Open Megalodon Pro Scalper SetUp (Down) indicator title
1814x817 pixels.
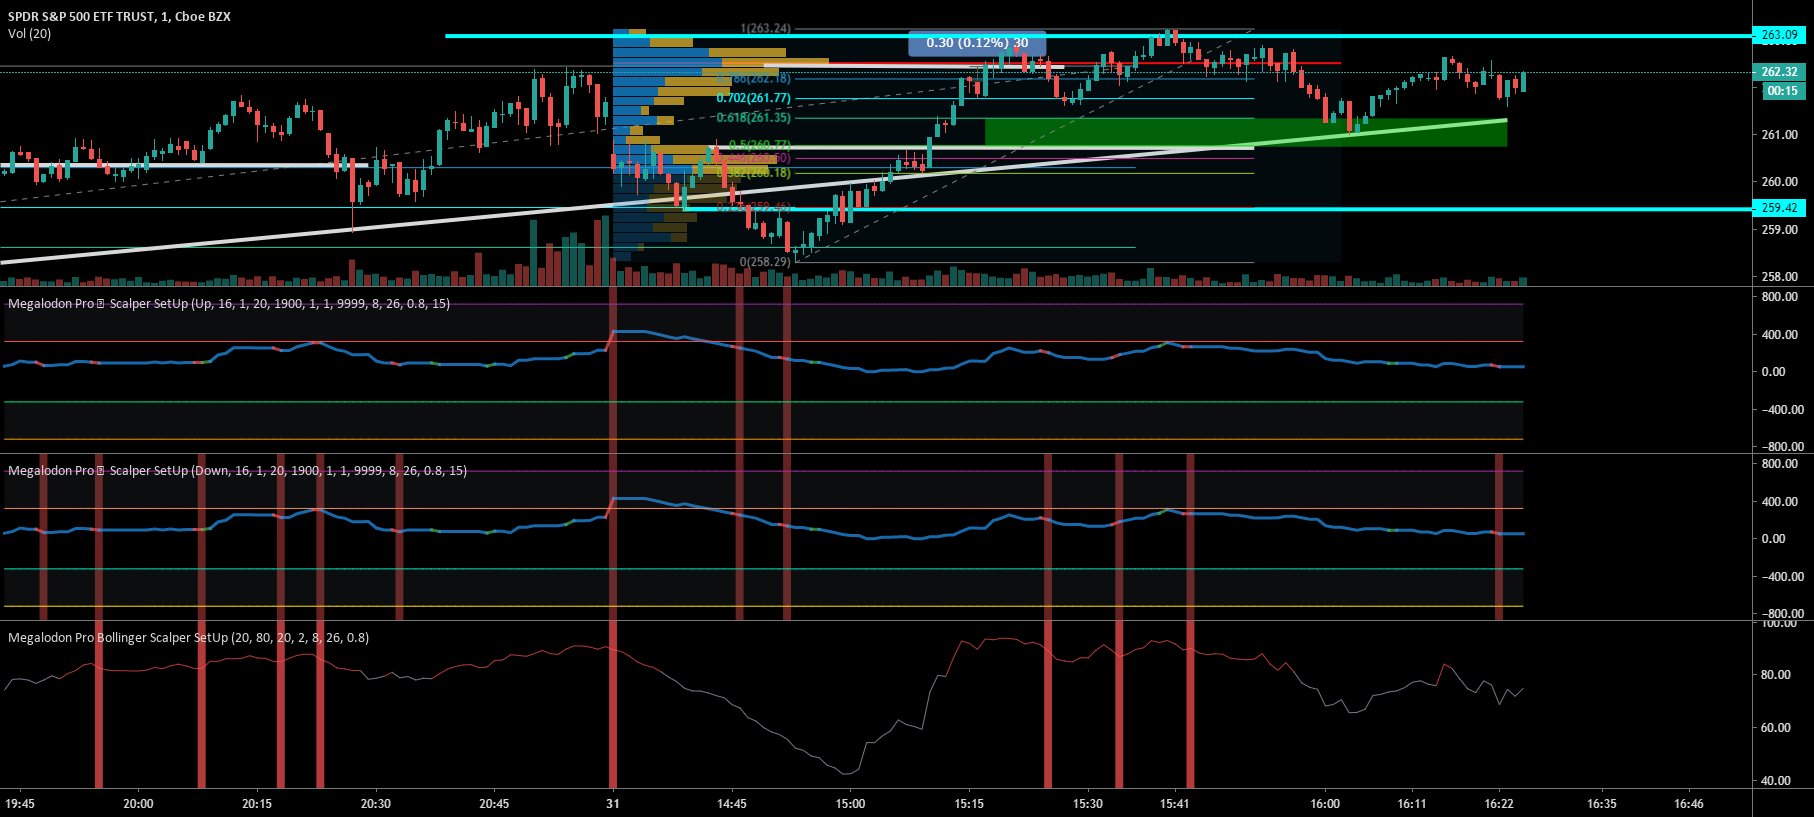pyautogui.click(x=237, y=471)
